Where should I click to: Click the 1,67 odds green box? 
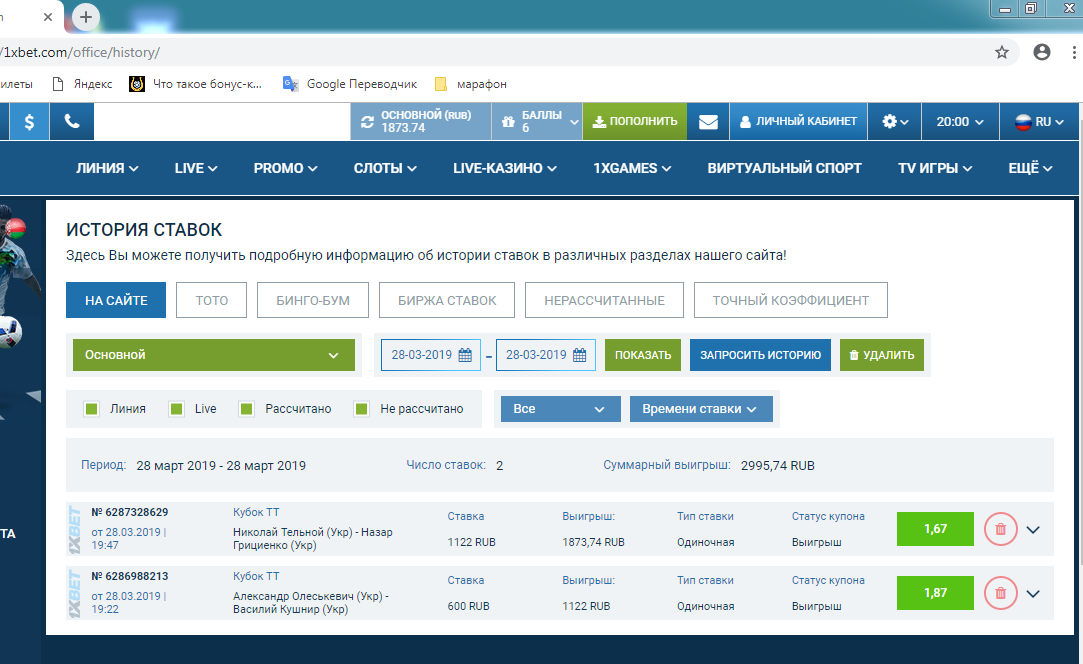point(935,529)
